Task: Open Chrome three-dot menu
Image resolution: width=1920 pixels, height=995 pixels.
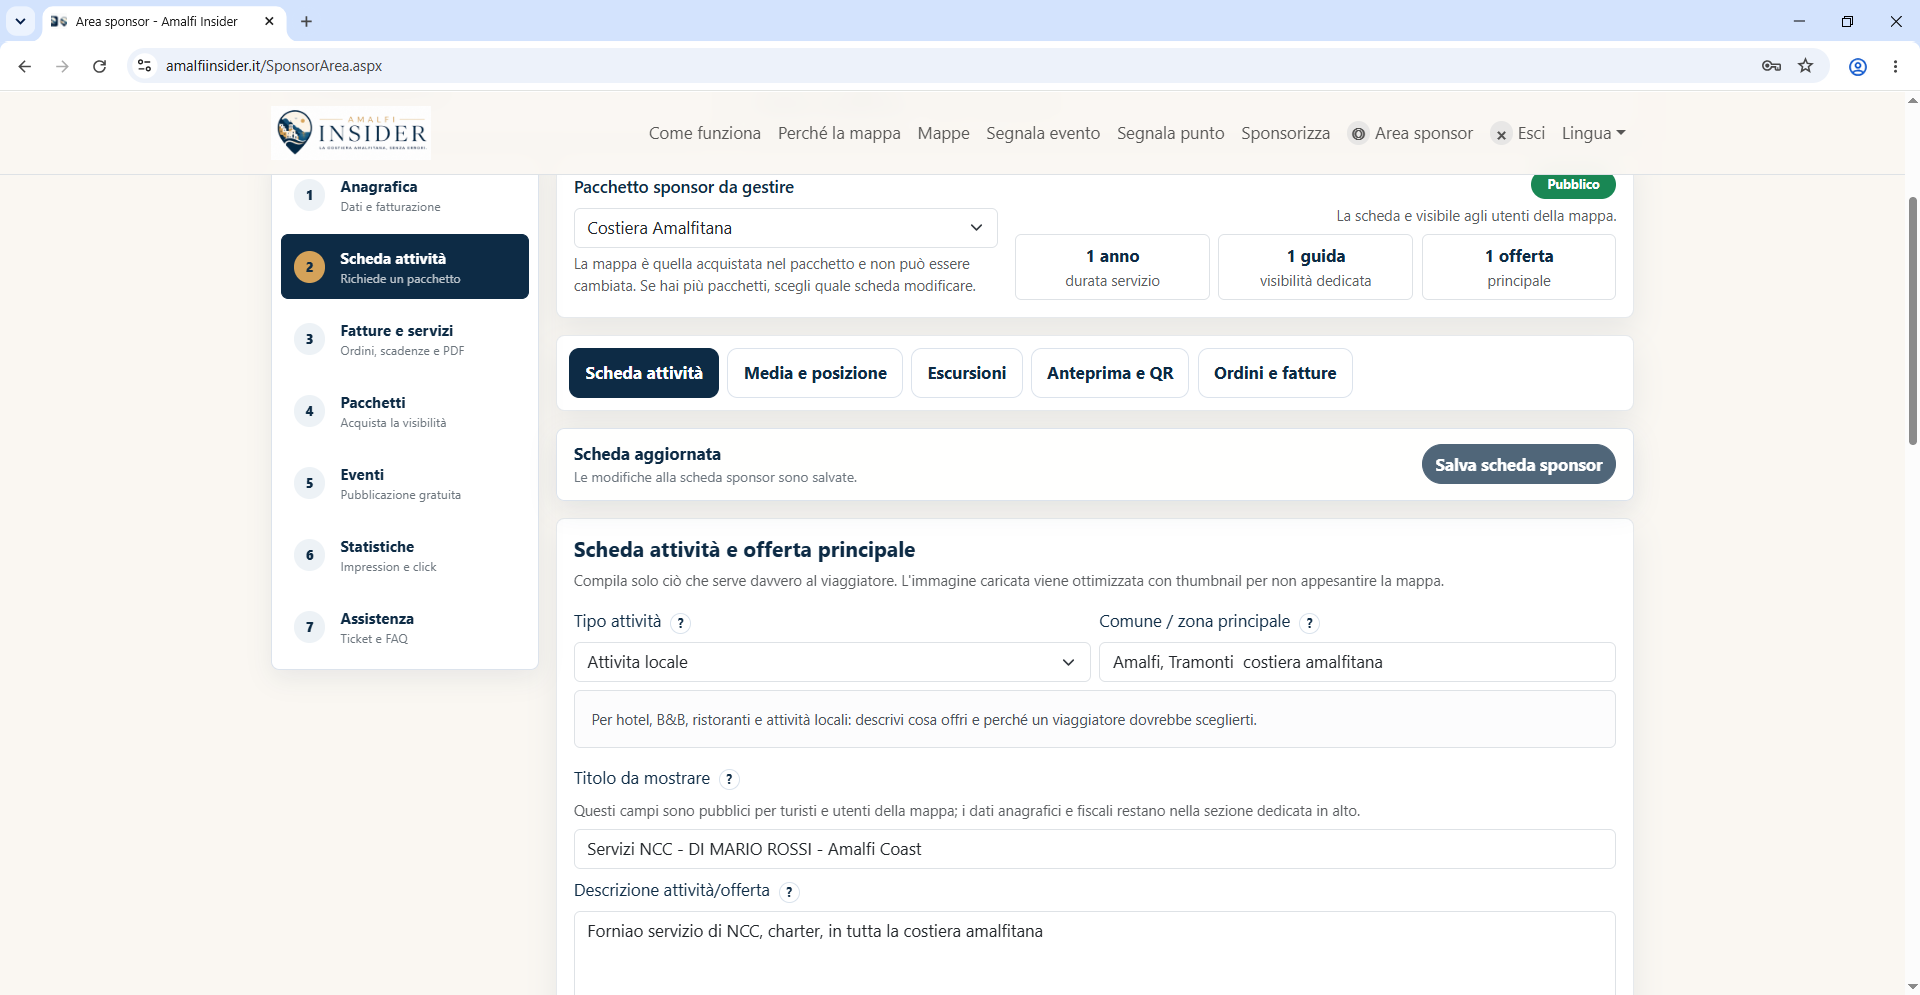Action: (x=1895, y=66)
